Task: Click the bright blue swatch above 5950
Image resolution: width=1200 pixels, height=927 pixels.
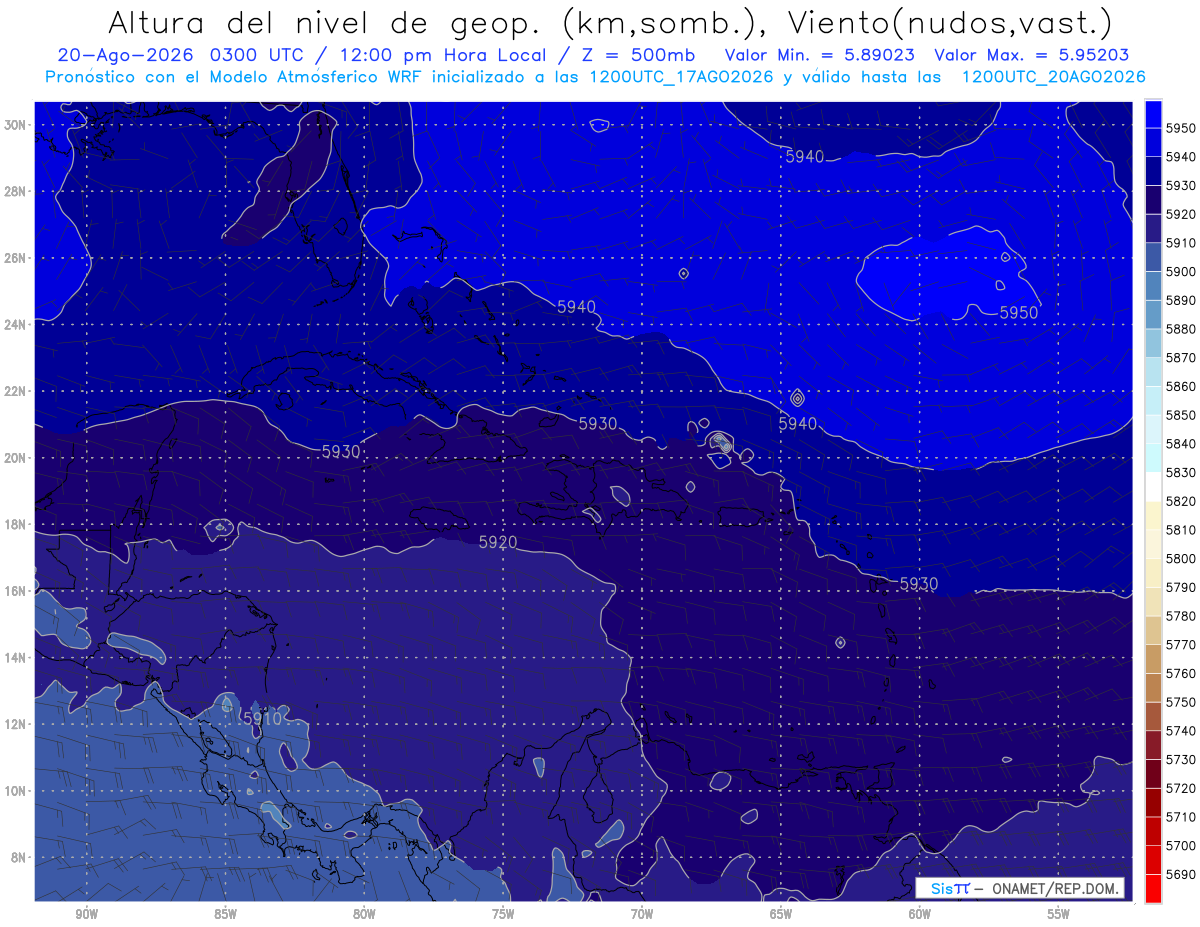Action: (x=1153, y=114)
